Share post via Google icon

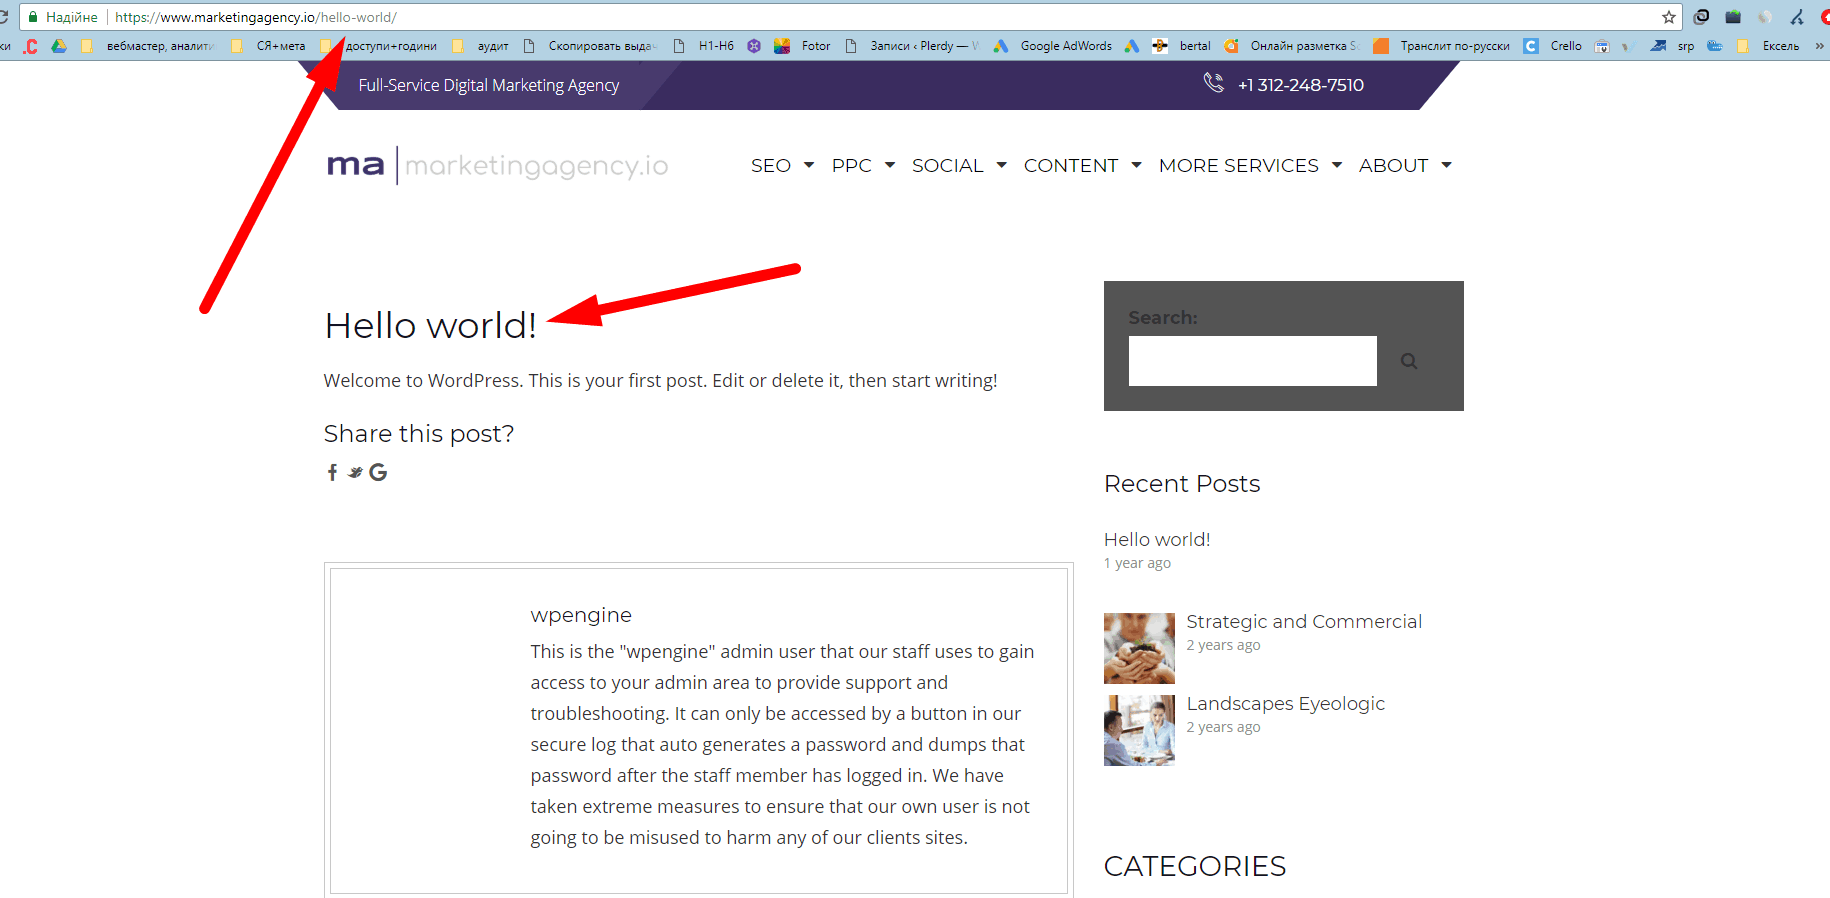click(x=378, y=472)
